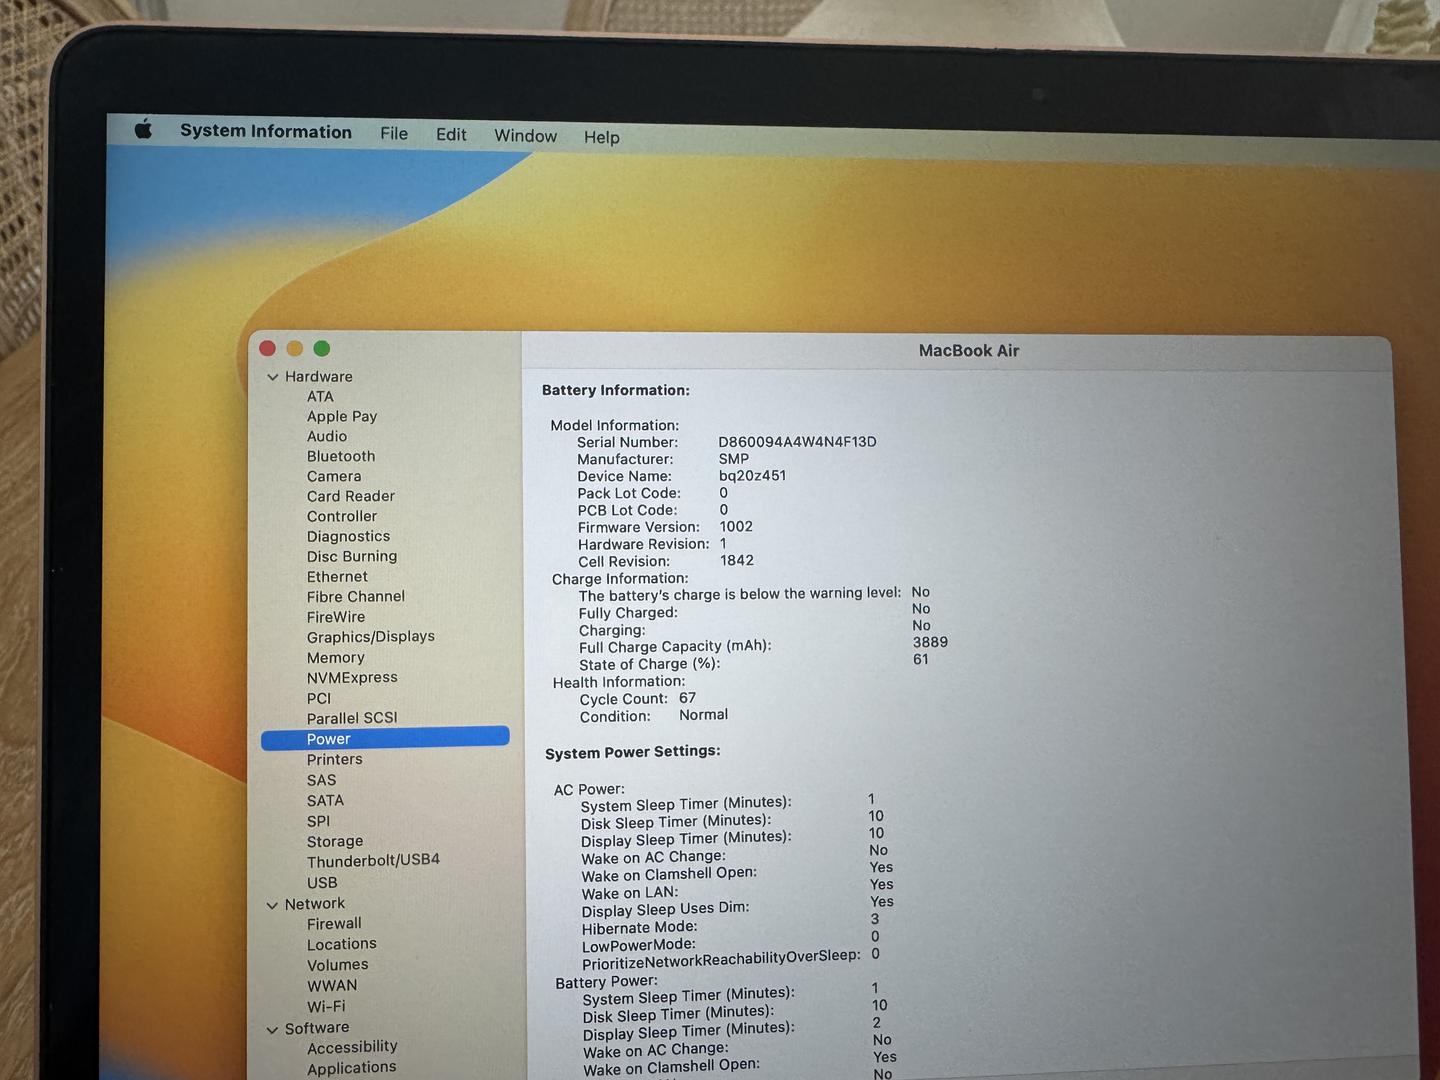Image resolution: width=1440 pixels, height=1080 pixels.
Task: Open the Apple menu
Action: 143,129
